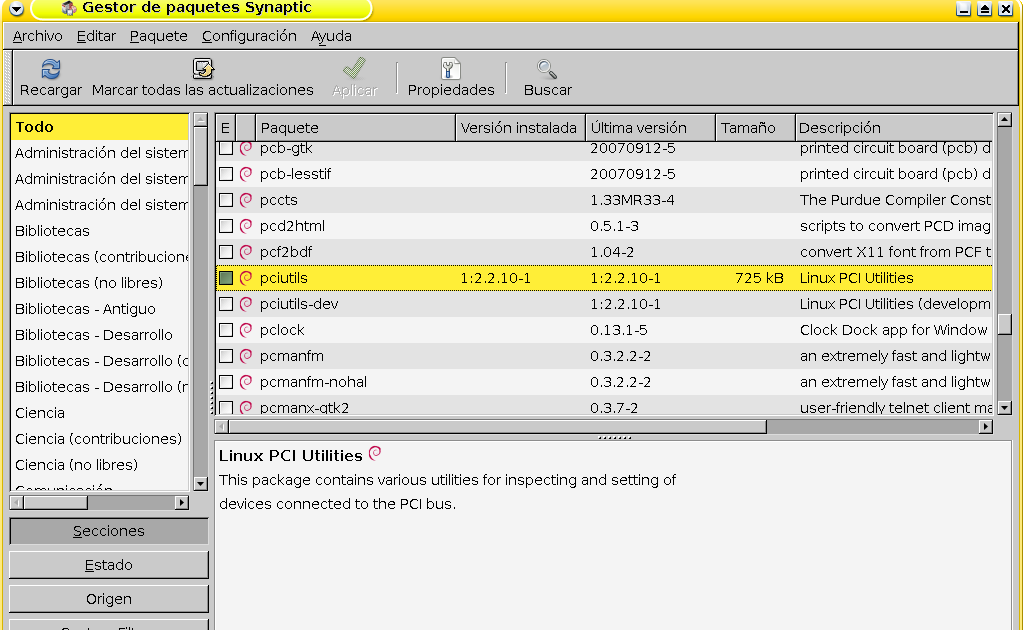Sort by Versión instalada column header

click(520, 128)
